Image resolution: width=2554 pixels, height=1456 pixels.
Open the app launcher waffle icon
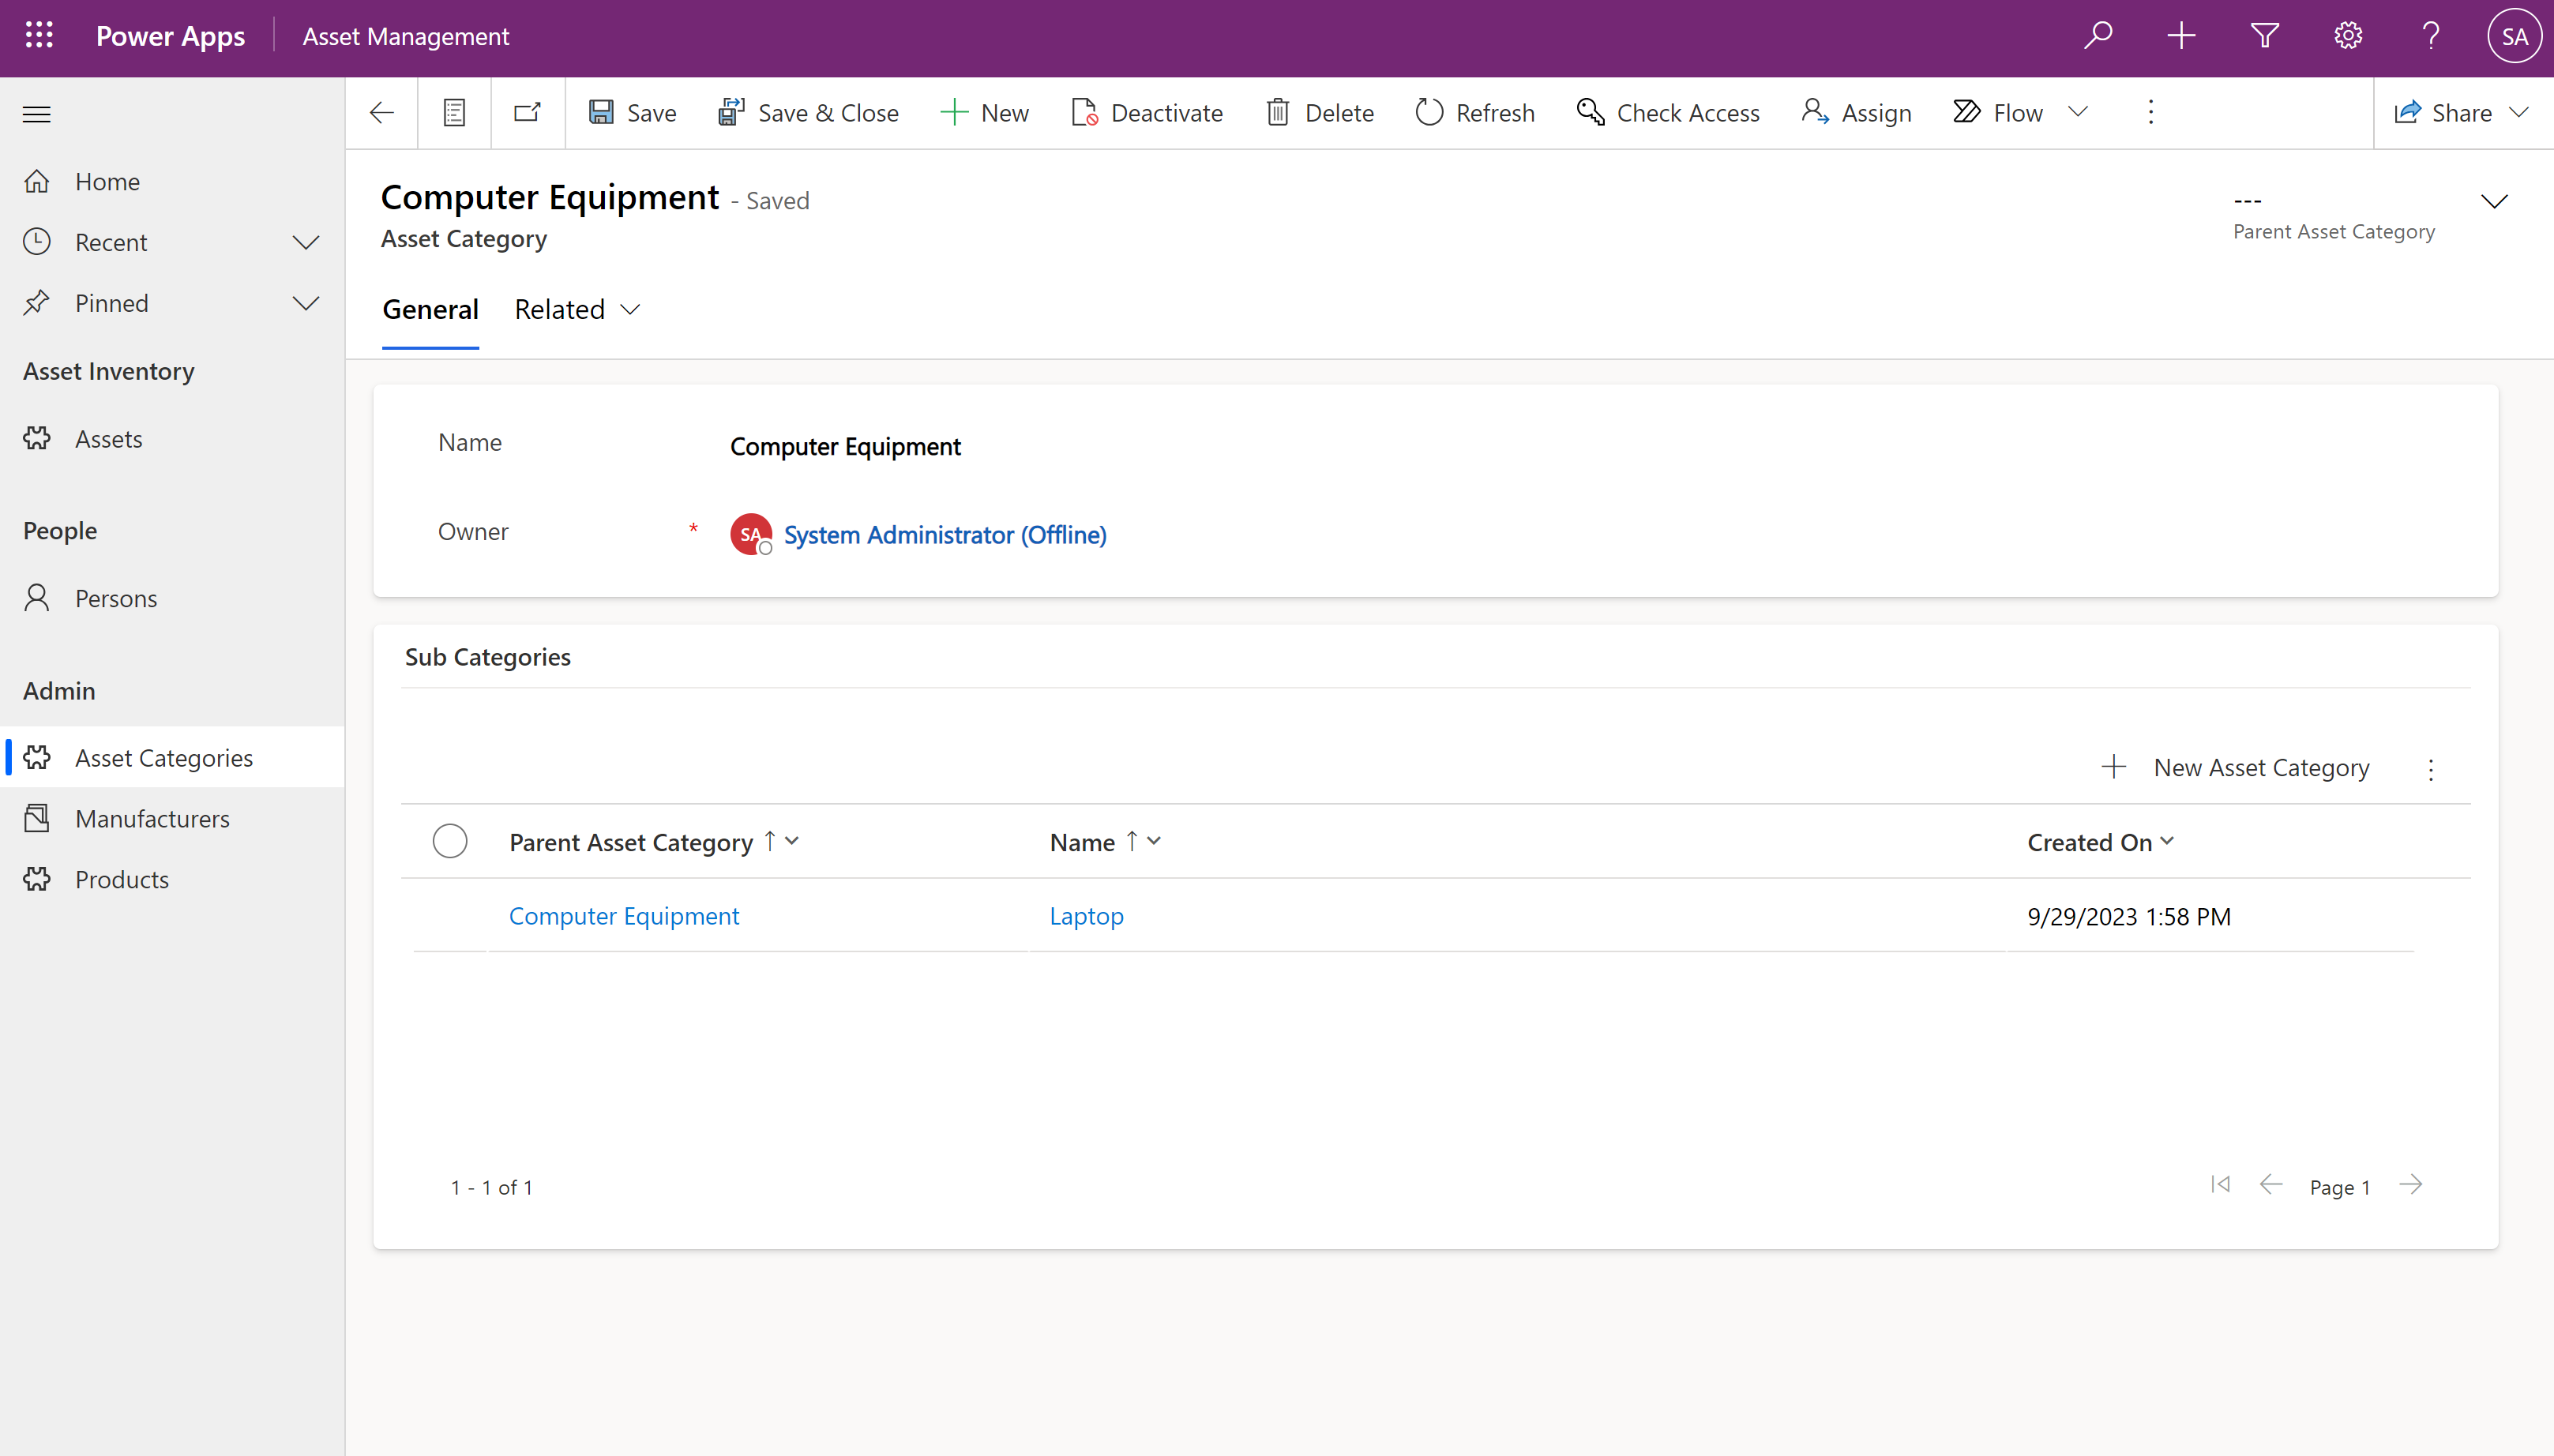click(x=39, y=36)
